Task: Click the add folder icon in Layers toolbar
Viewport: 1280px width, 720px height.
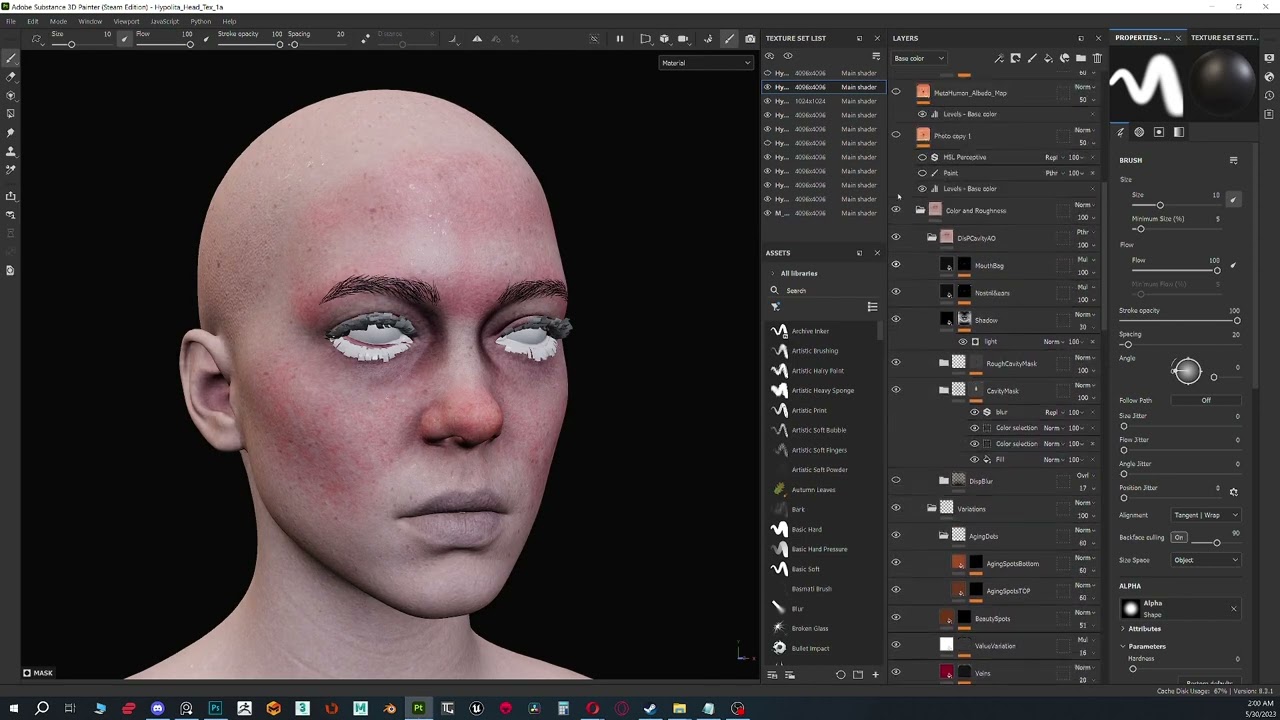Action: coord(1081,58)
